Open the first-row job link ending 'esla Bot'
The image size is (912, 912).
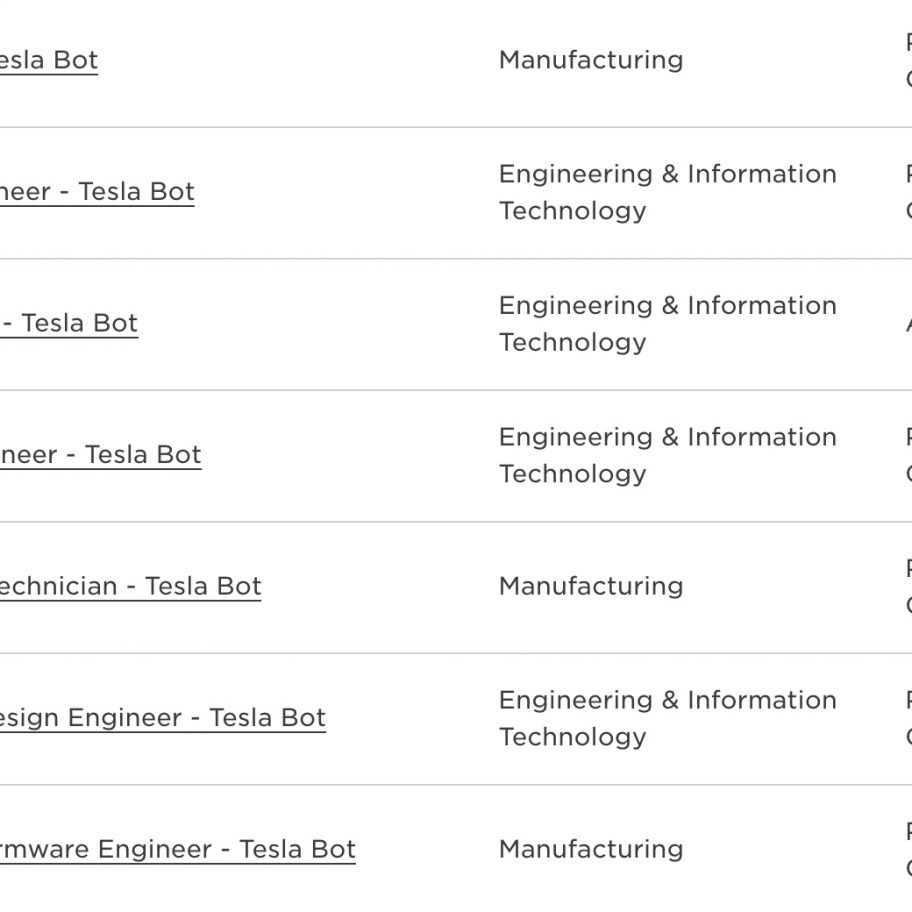(49, 60)
